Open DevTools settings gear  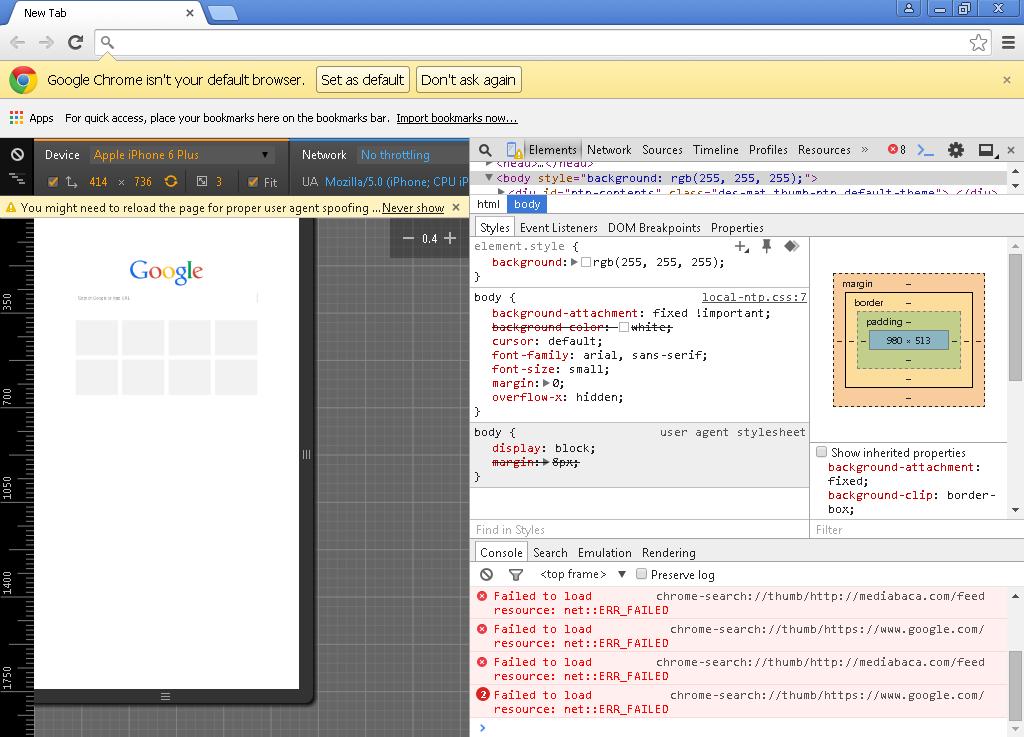coord(955,150)
